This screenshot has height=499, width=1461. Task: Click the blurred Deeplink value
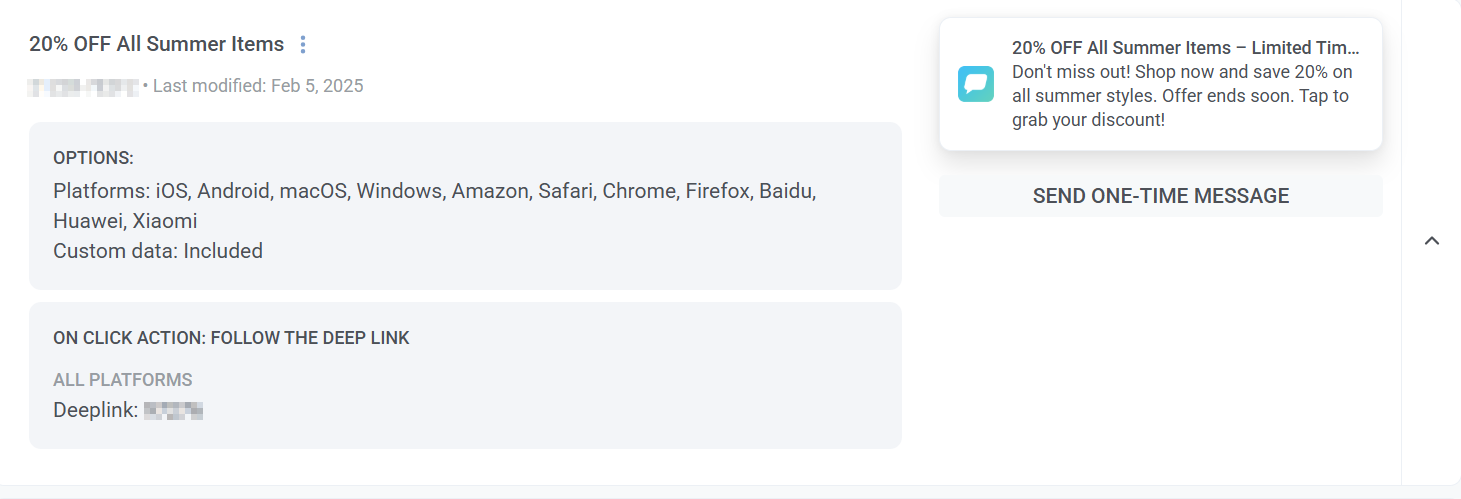pyautogui.click(x=173, y=410)
